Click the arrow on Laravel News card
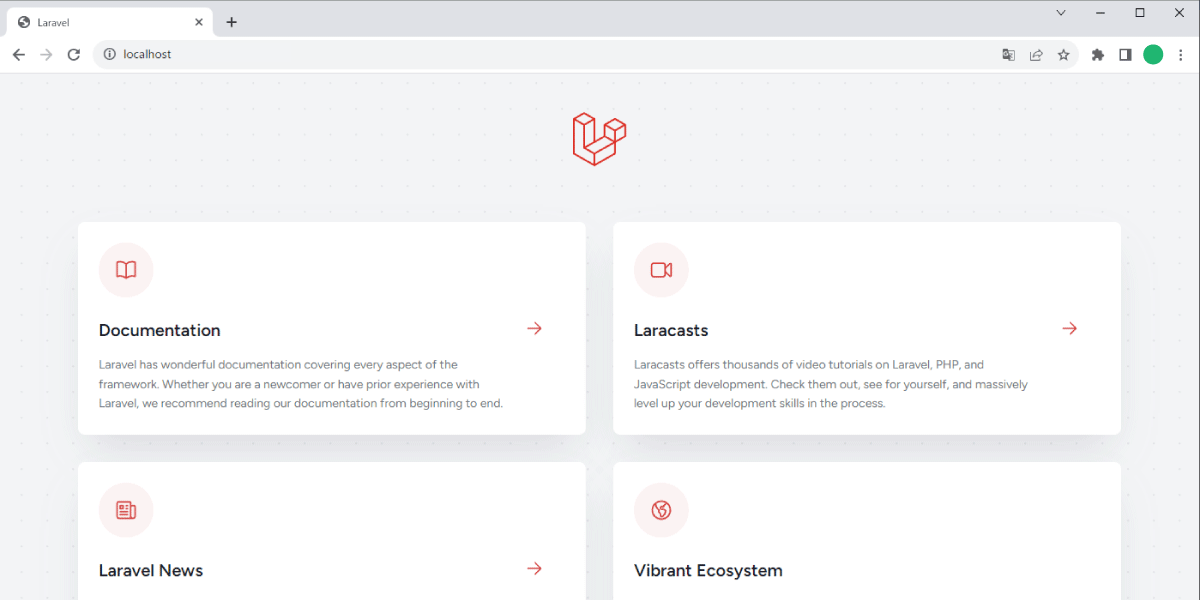 [535, 568]
